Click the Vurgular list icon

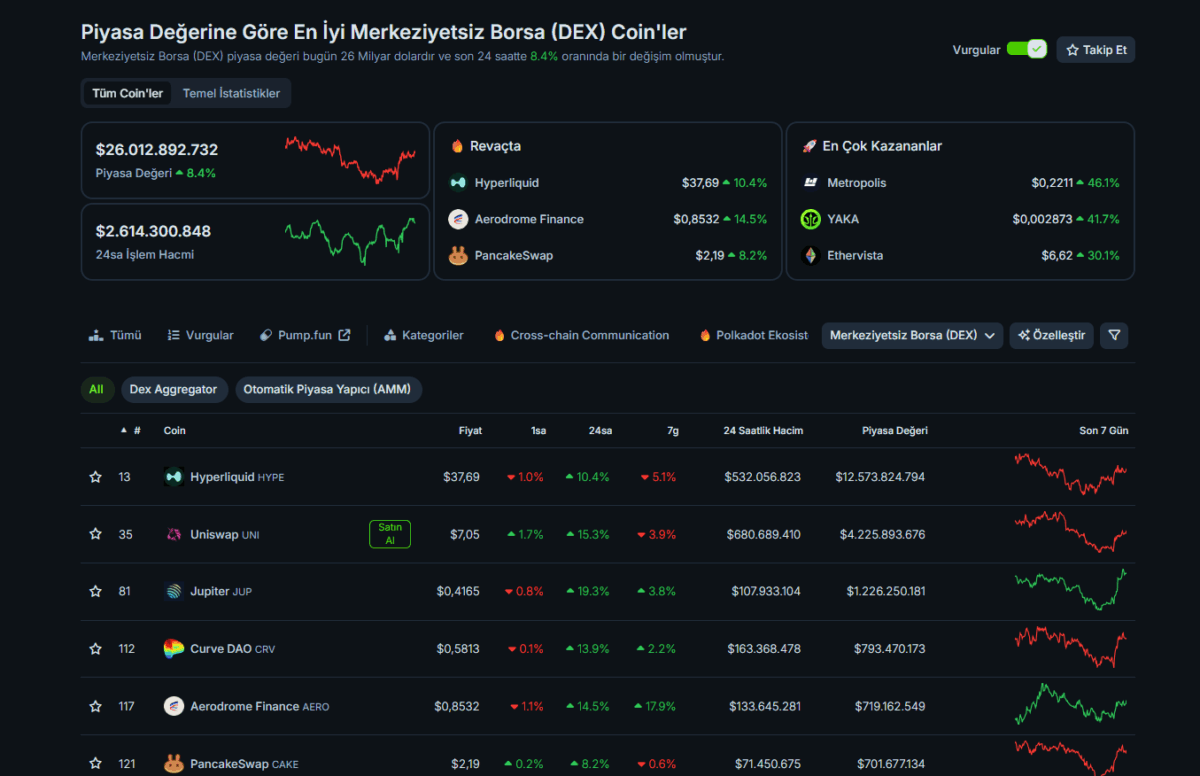[x=173, y=335]
